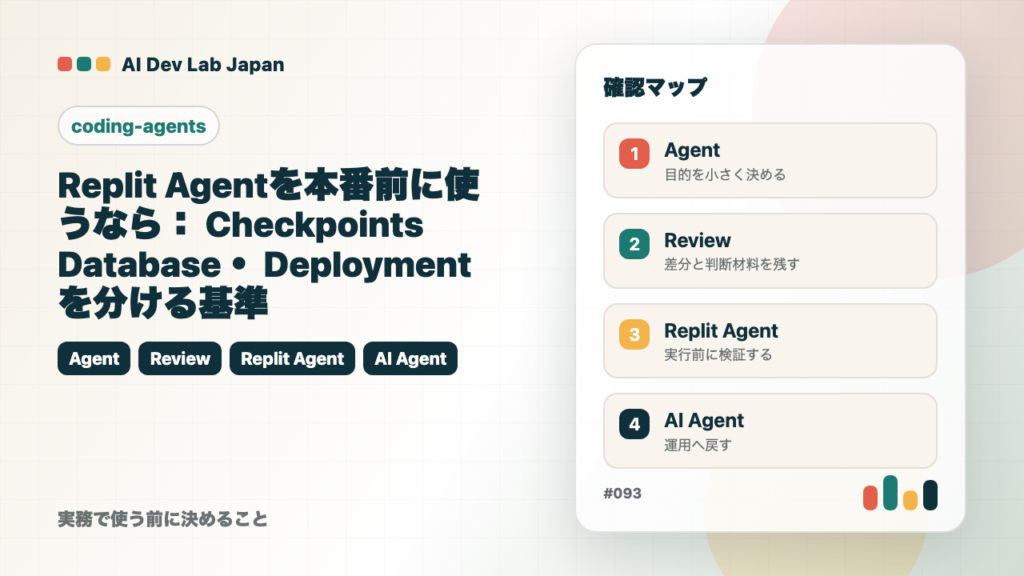Click the AI Agent heading in card four
1024x576 pixels.
[704, 421]
